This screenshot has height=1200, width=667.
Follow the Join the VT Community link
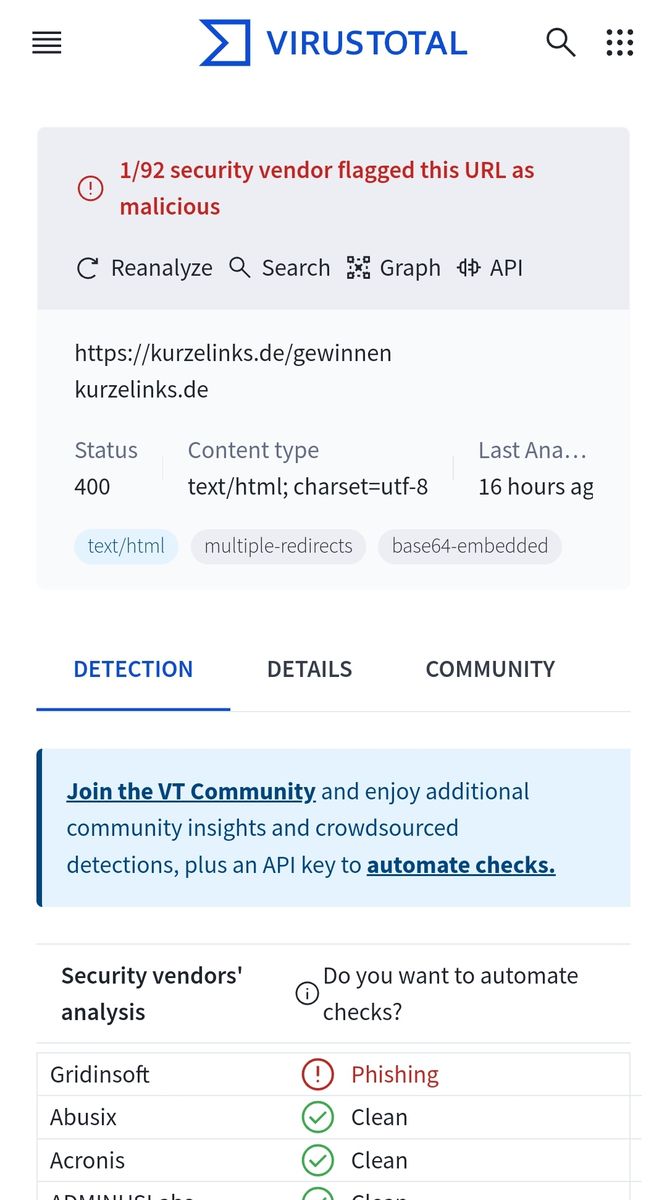[x=191, y=791]
